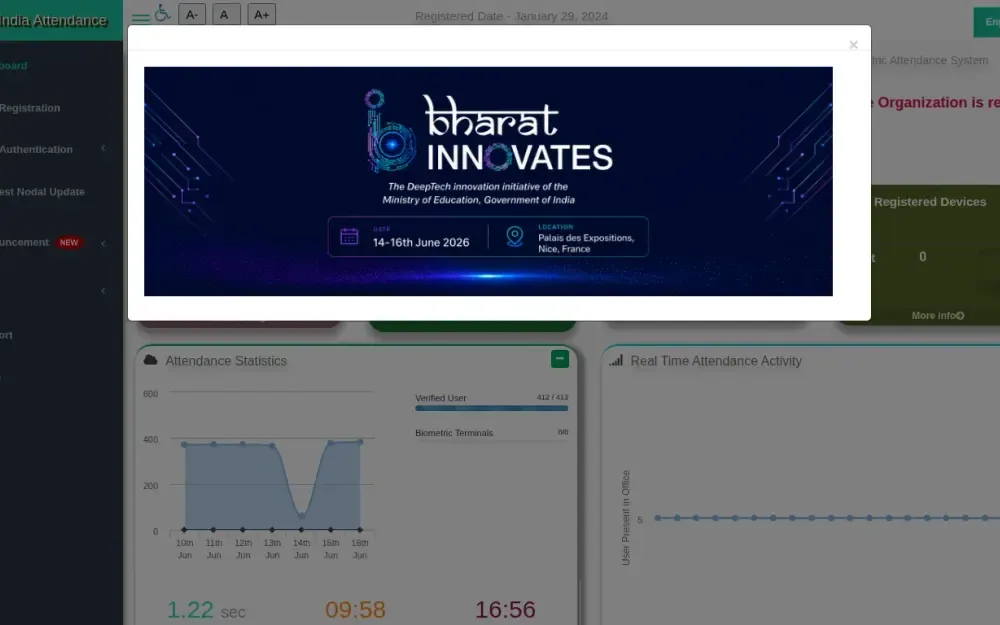Viewport: 1000px width, 625px height.
Task: Click the Verified User progress bar
Action: (x=492, y=408)
